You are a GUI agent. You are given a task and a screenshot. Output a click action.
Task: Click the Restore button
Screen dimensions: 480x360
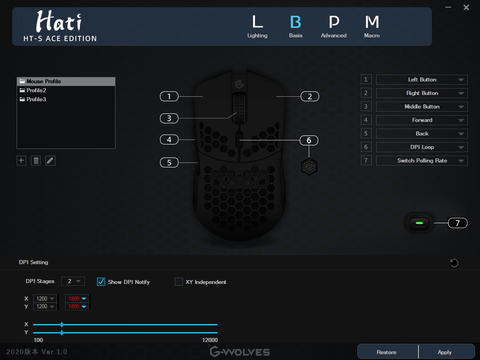387,352
